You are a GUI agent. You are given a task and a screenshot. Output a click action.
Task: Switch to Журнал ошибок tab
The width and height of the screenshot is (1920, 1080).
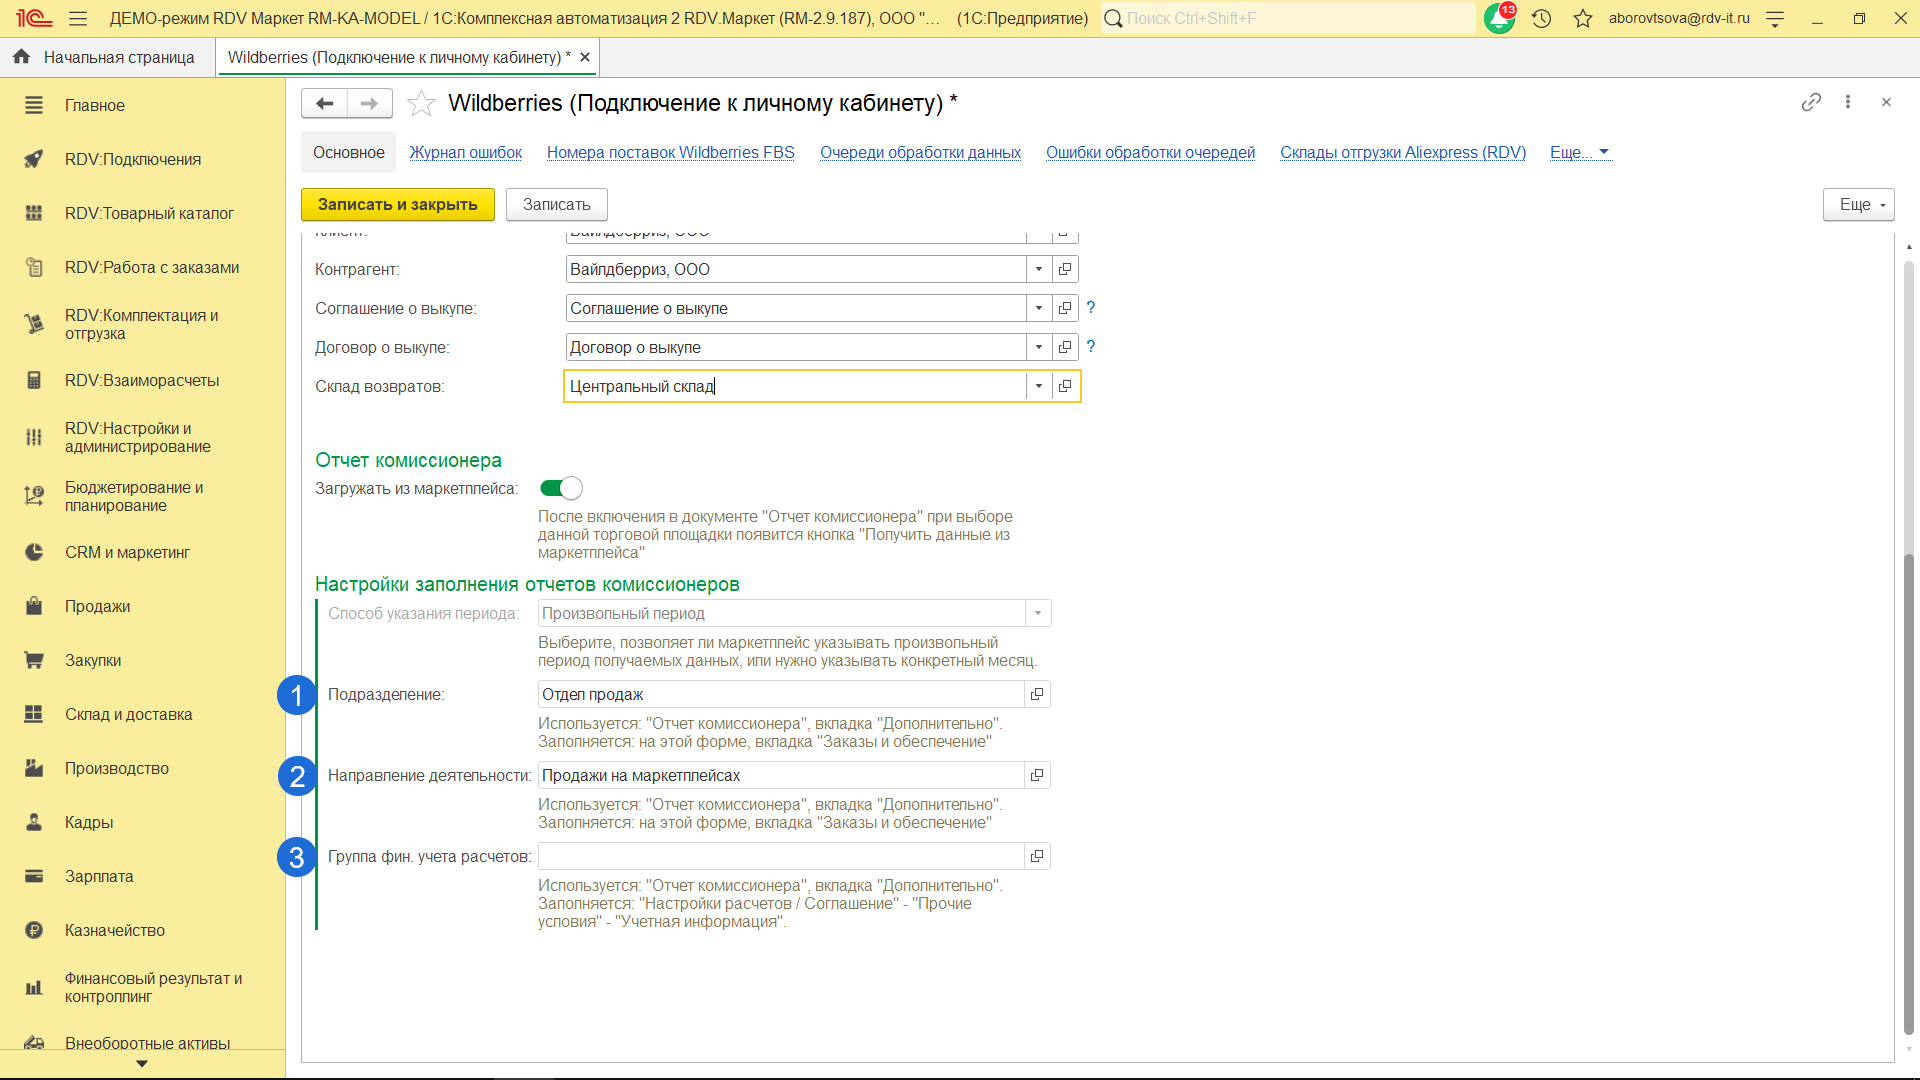tap(465, 152)
